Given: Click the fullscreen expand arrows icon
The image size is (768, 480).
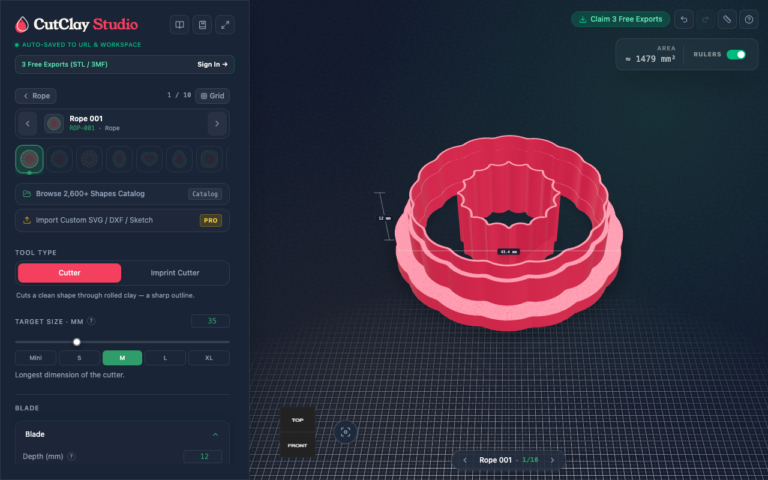Looking at the screenshot, I should coord(225,25).
